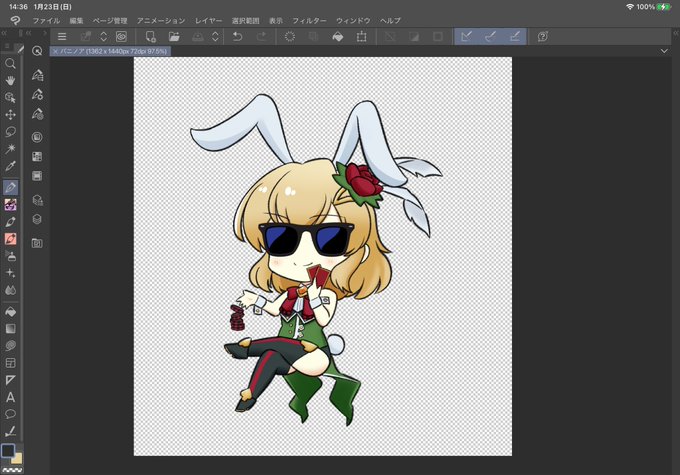Select the Eyedropper tool
The image size is (680, 475).
pos(10,166)
